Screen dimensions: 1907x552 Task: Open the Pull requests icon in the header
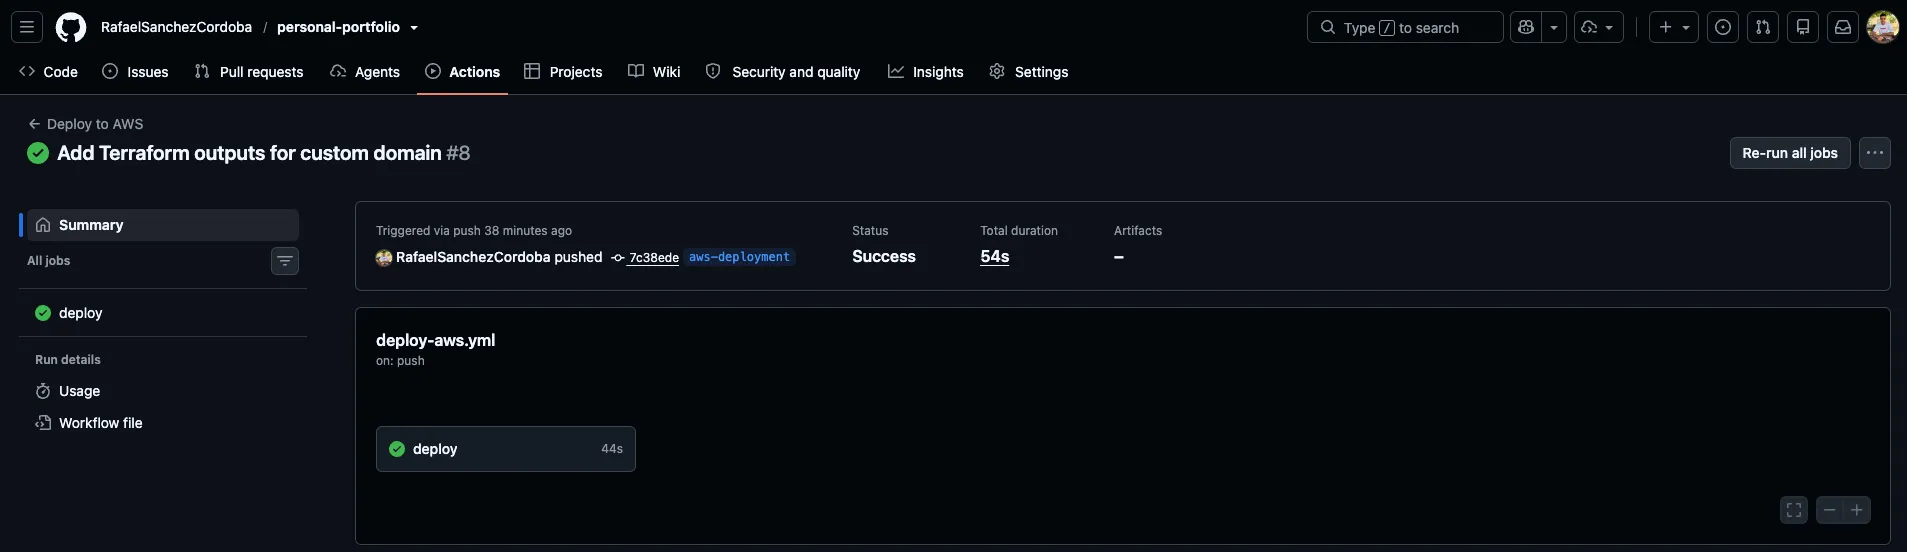coord(1763,27)
